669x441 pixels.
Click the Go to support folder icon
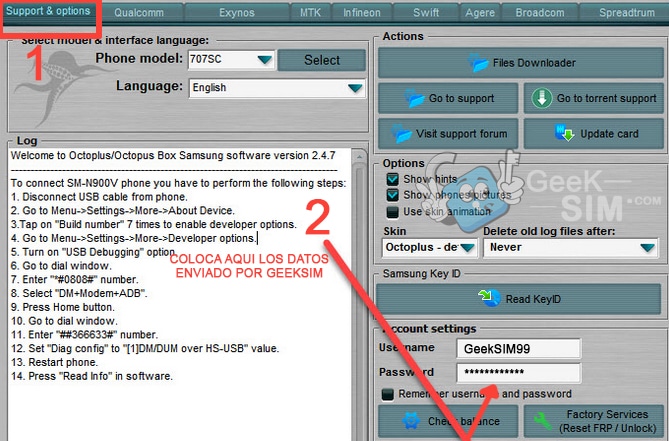point(414,99)
